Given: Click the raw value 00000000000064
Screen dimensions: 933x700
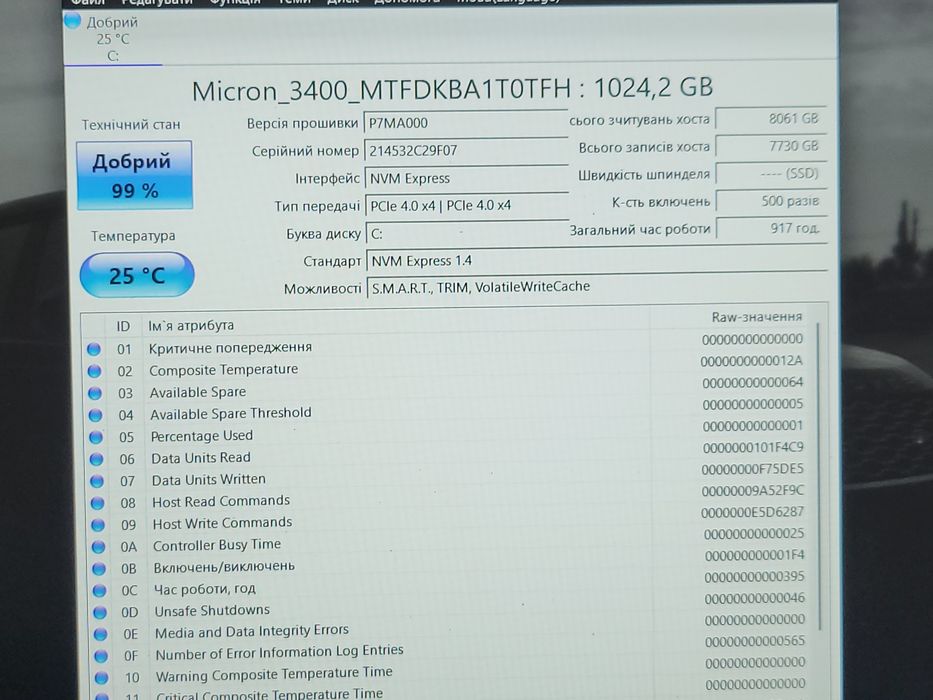Looking at the screenshot, I should [x=753, y=383].
